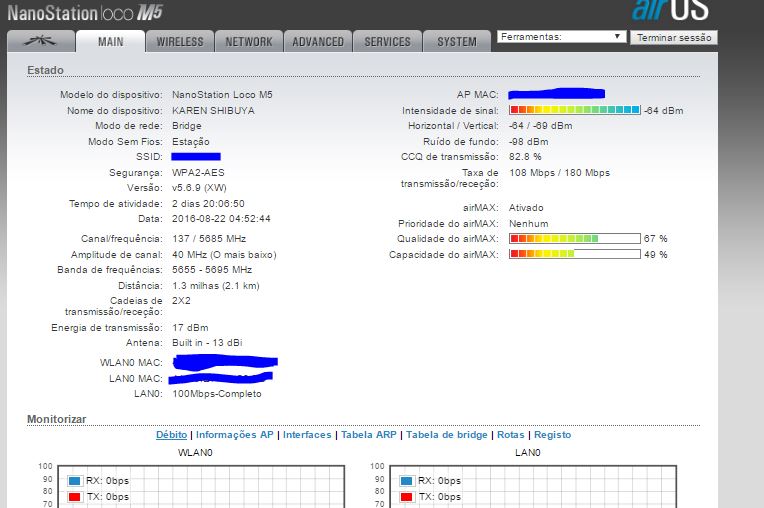Open the Interfaces monitor link
Image resolution: width=764 pixels, height=508 pixels.
pos(307,434)
